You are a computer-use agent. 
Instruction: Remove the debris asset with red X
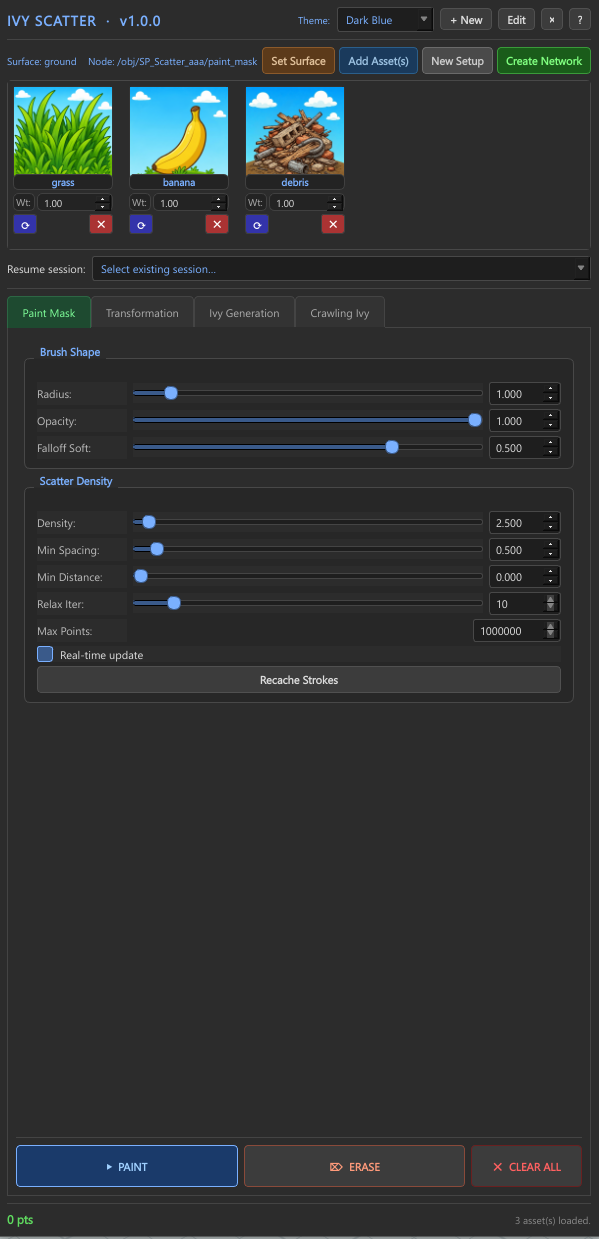pos(332,225)
